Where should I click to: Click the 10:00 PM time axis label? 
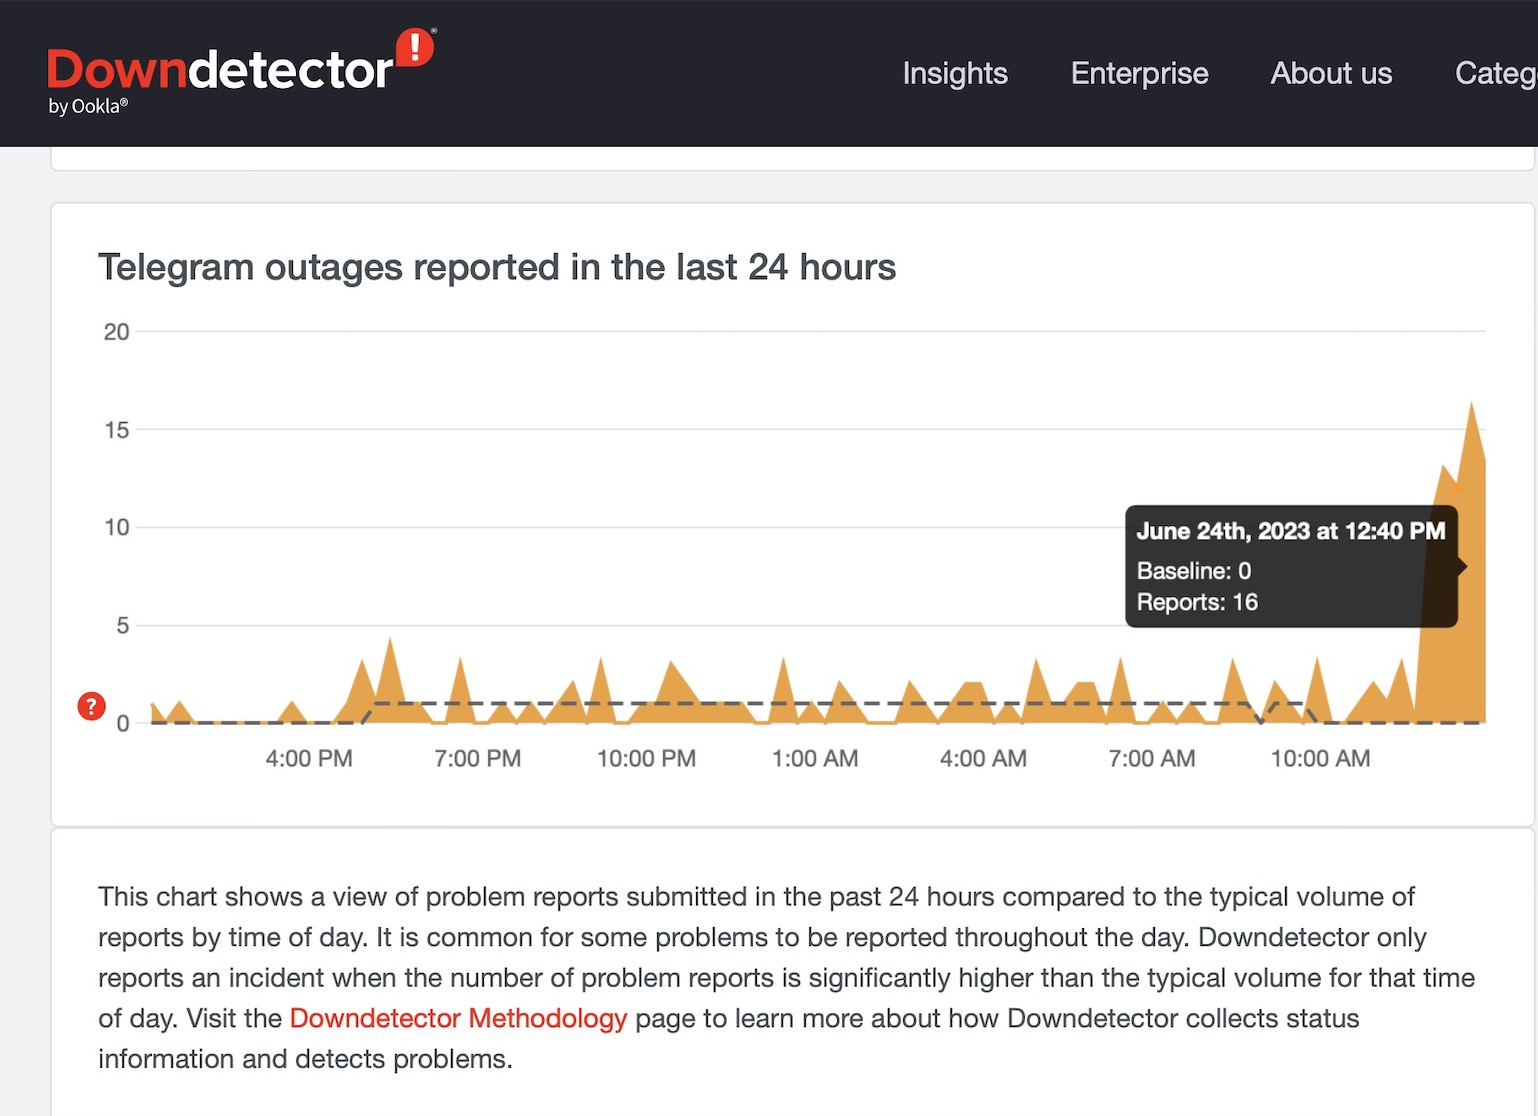(646, 759)
